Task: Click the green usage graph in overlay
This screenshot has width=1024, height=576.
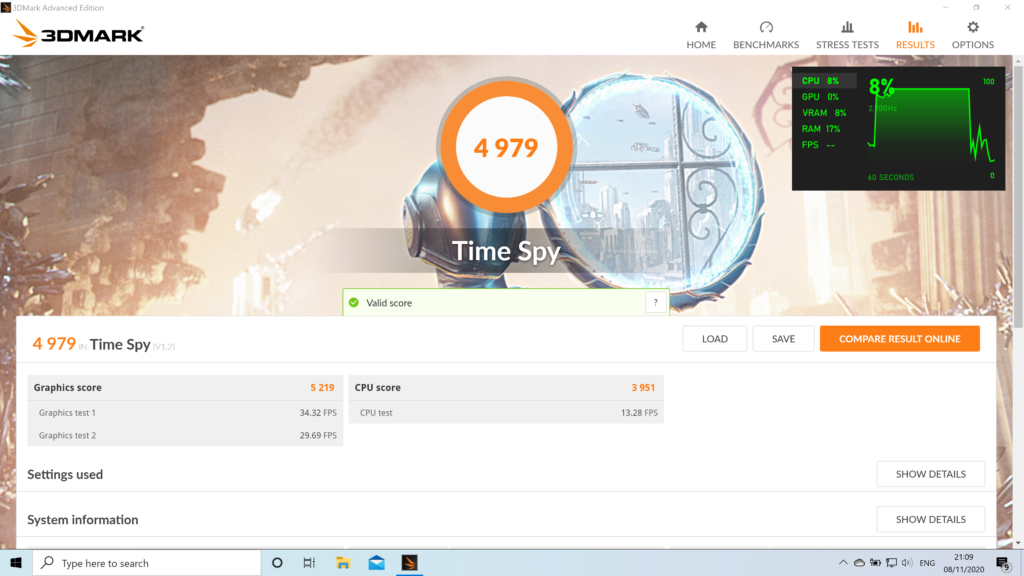Action: [x=931, y=127]
